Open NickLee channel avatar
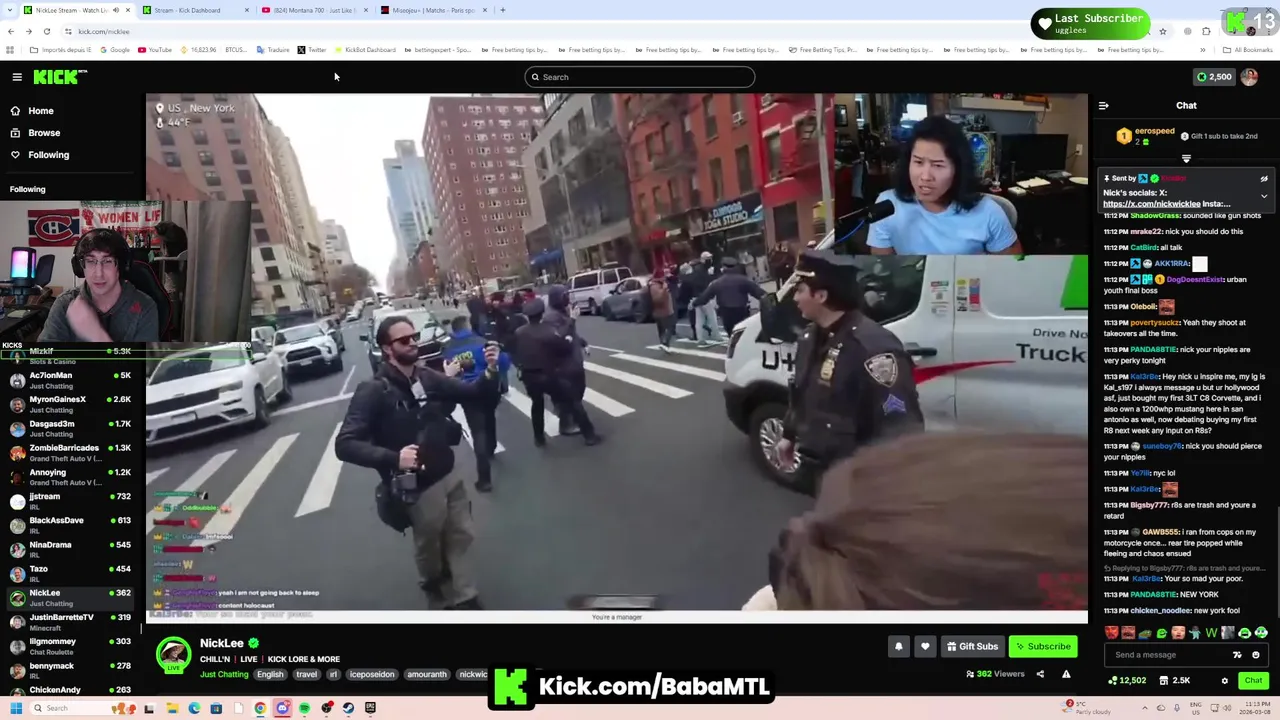The image size is (1280, 720). coord(173,655)
